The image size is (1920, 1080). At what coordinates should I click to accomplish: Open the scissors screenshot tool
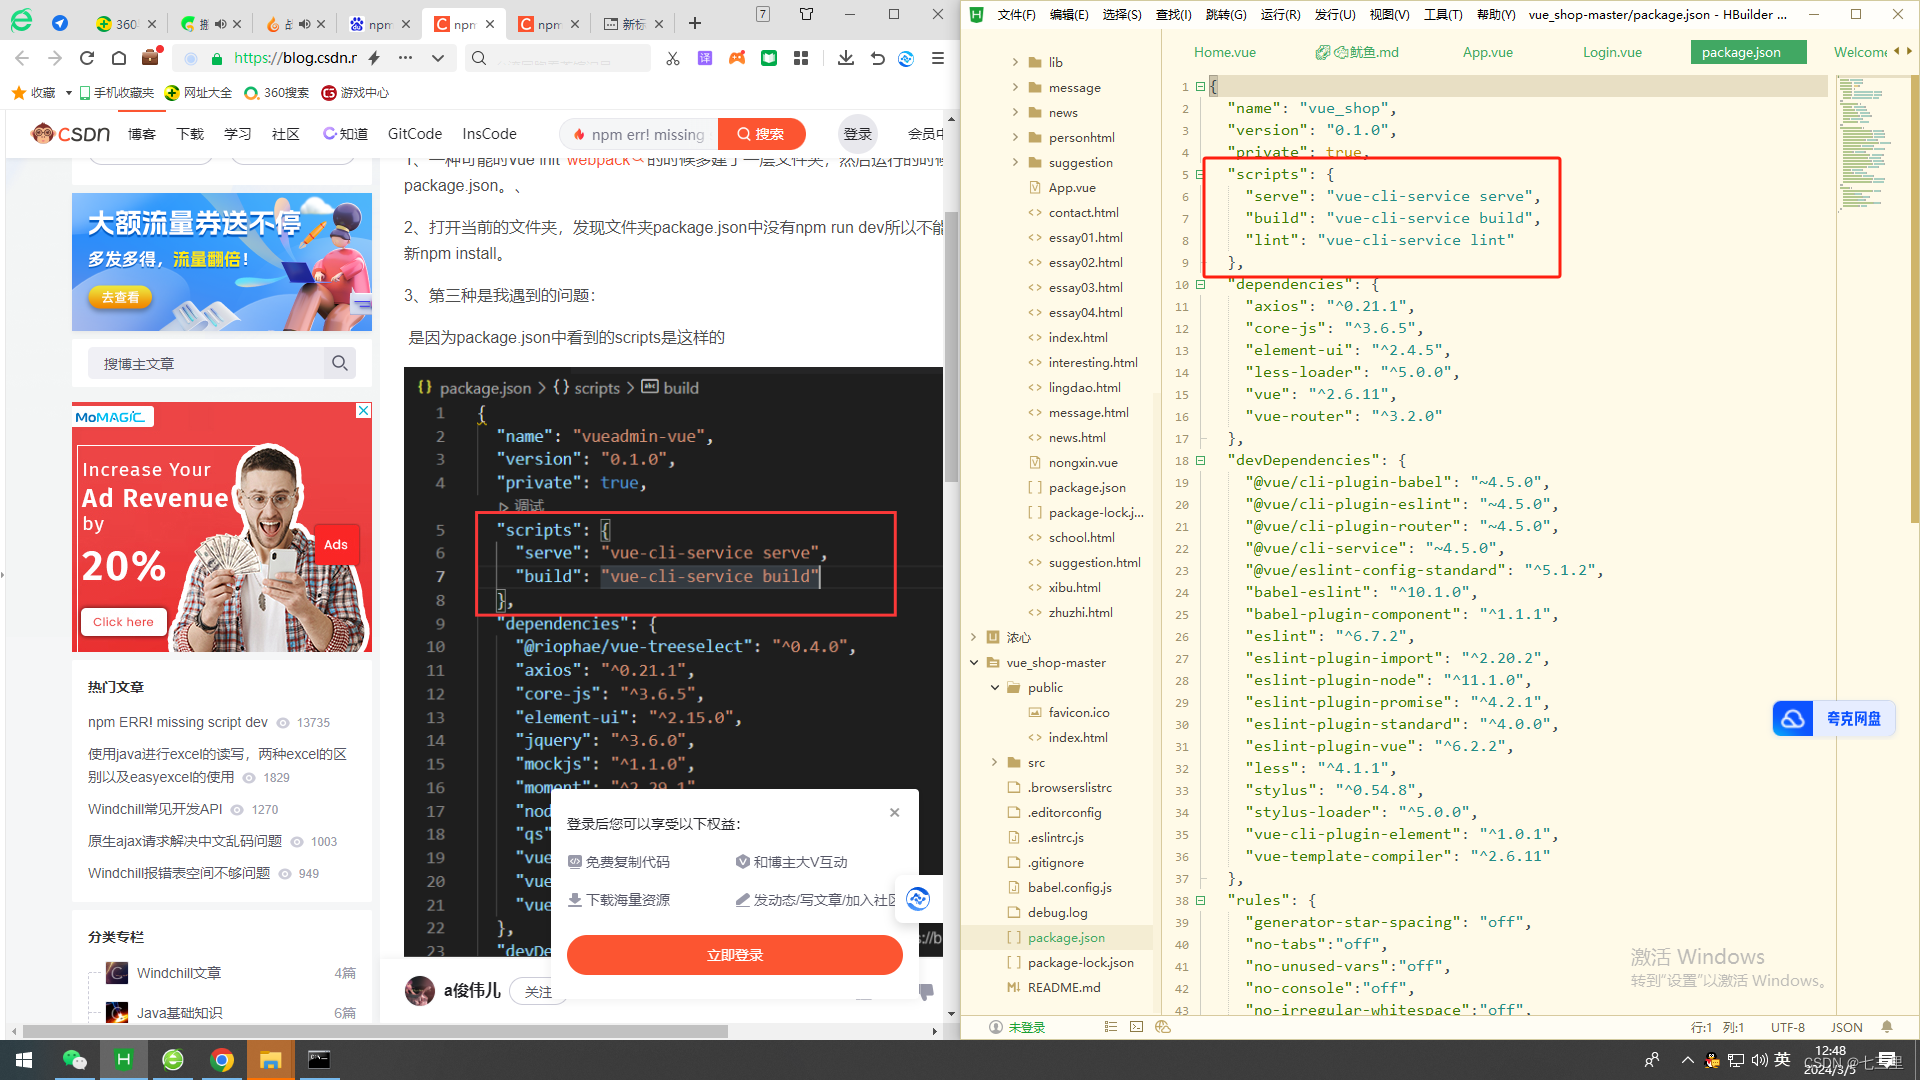click(673, 58)
